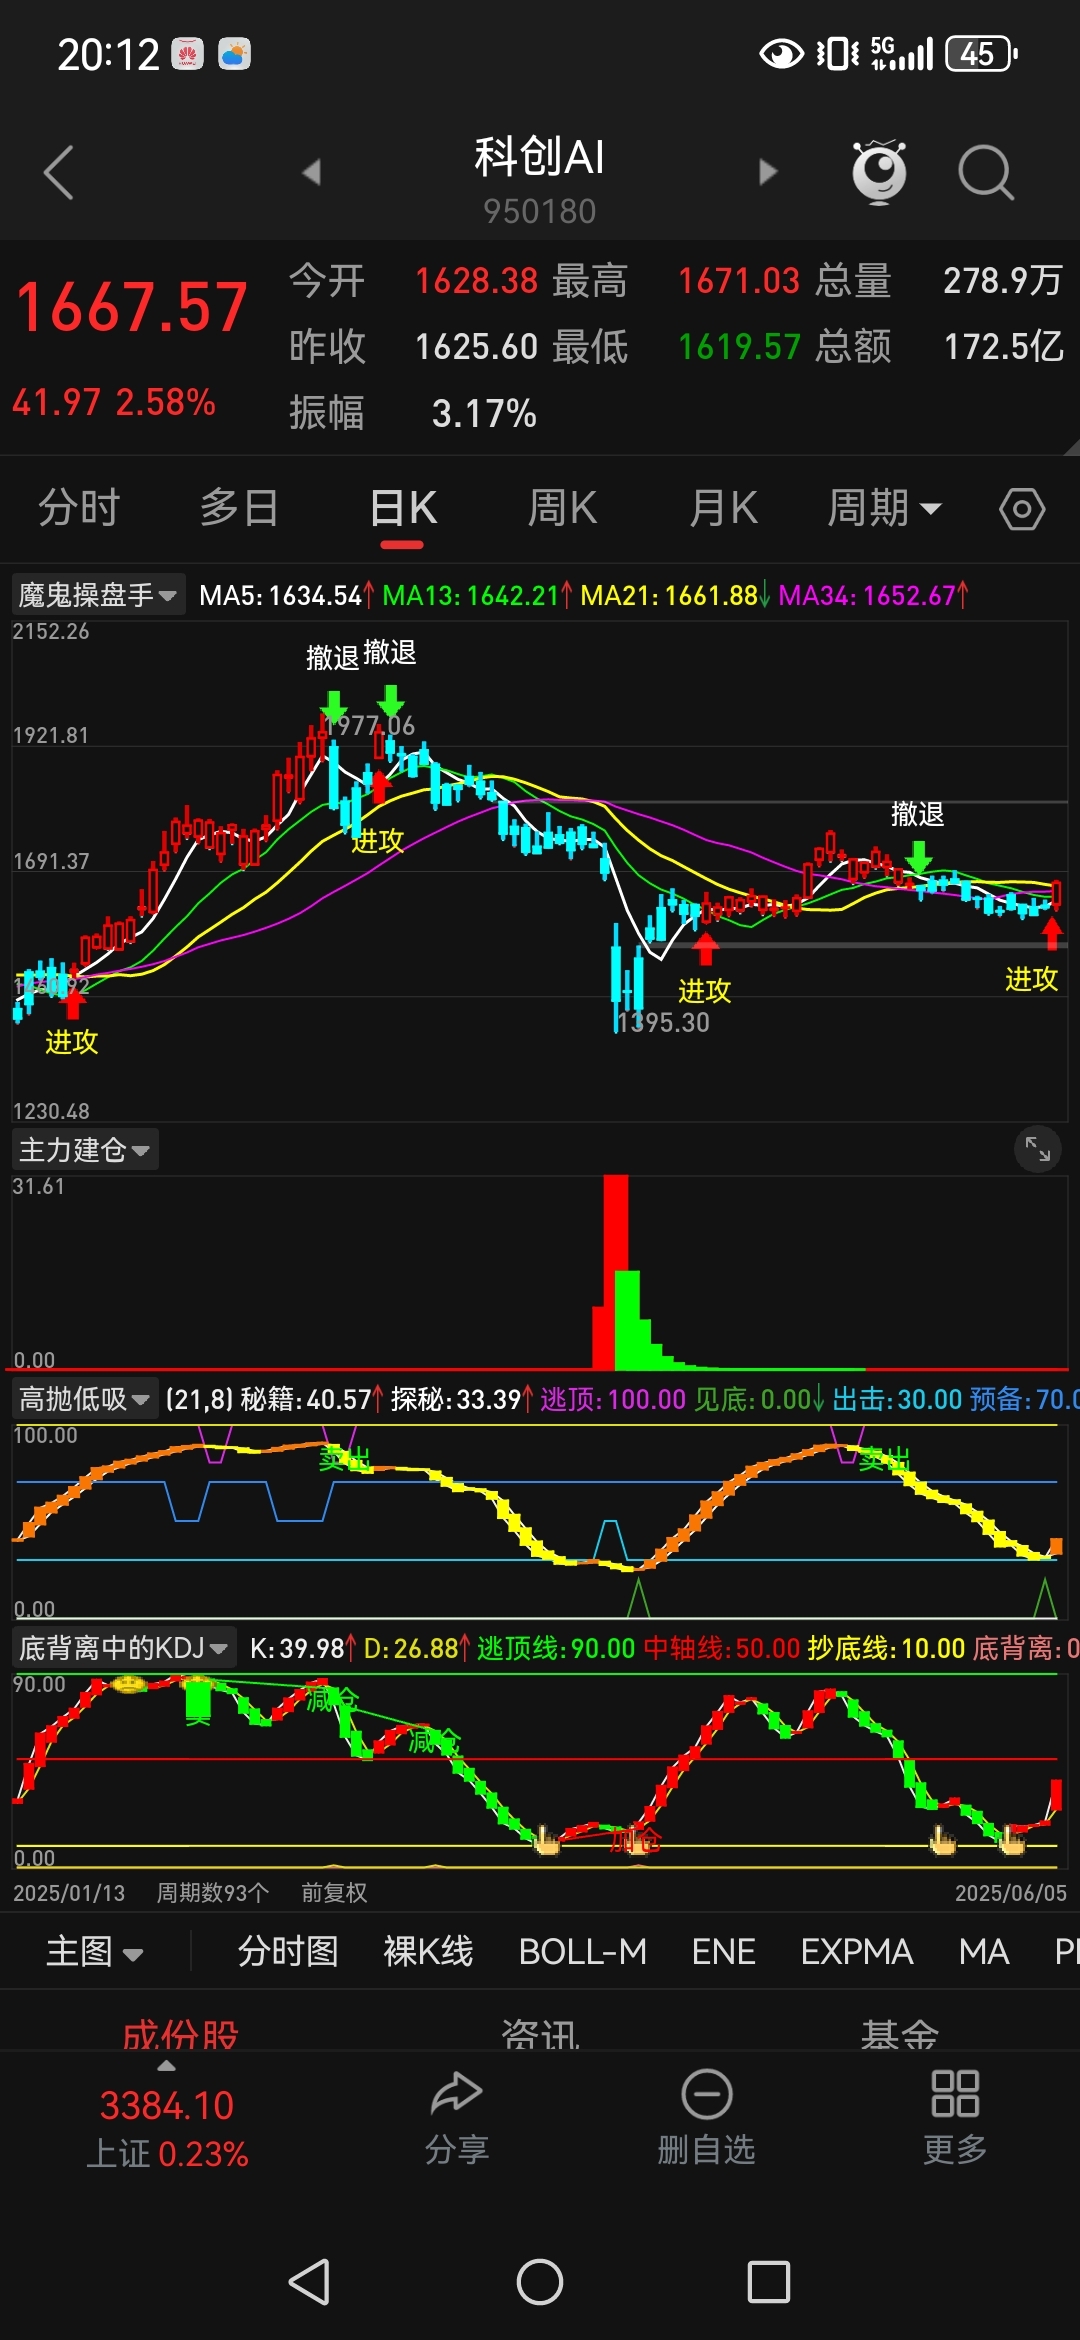Tap the rightmost 进攻 signal arrow
This screenshot has width=1080, height=2340.
(x=1051, y=934)
